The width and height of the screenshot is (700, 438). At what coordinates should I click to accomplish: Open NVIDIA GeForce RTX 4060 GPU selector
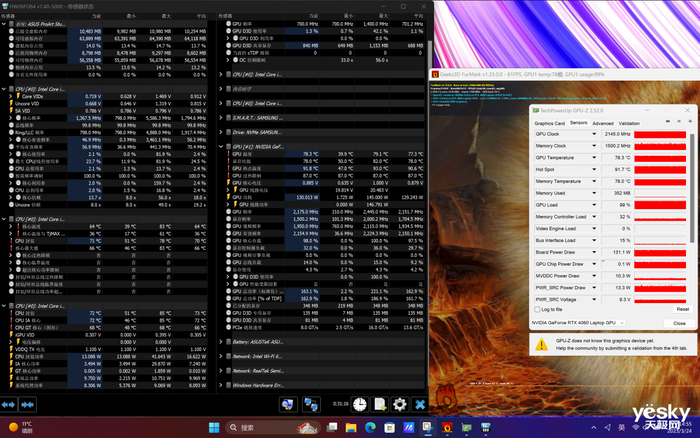pos(578,323)
